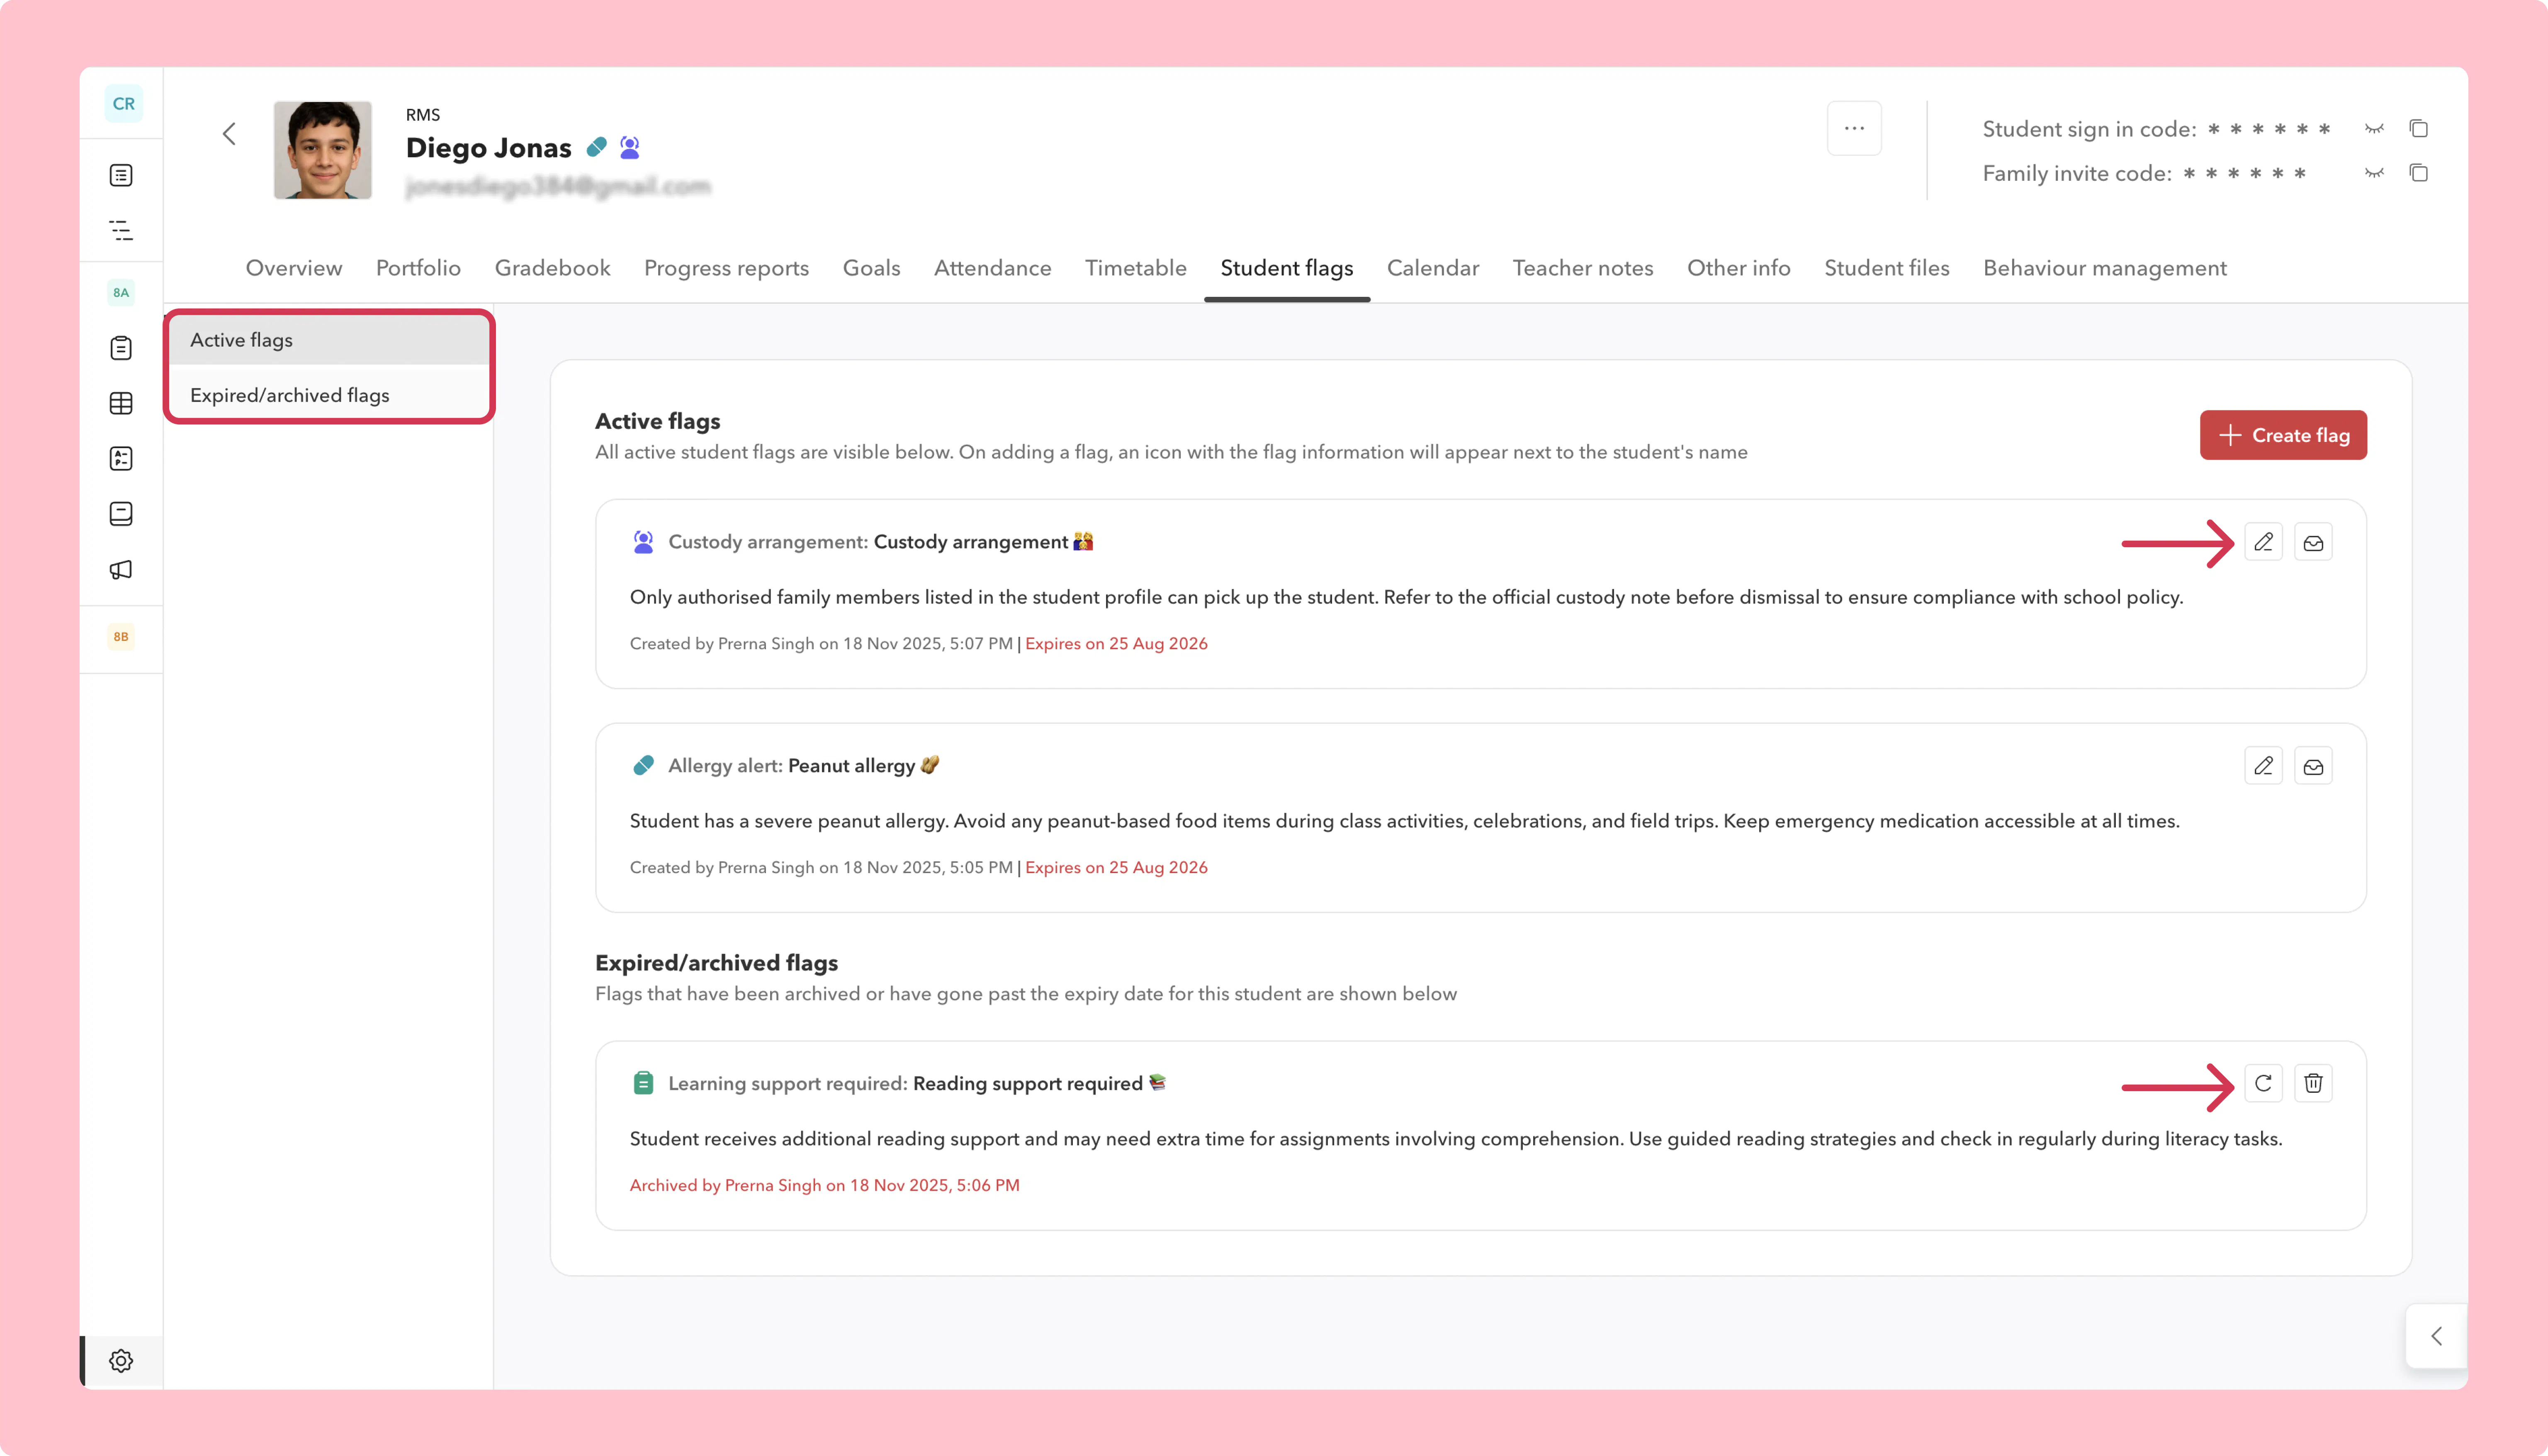The width and height of the screenshot is (2548, 1456).
Task: Copy the family invite code
Action: click(x=2418, y=173)
